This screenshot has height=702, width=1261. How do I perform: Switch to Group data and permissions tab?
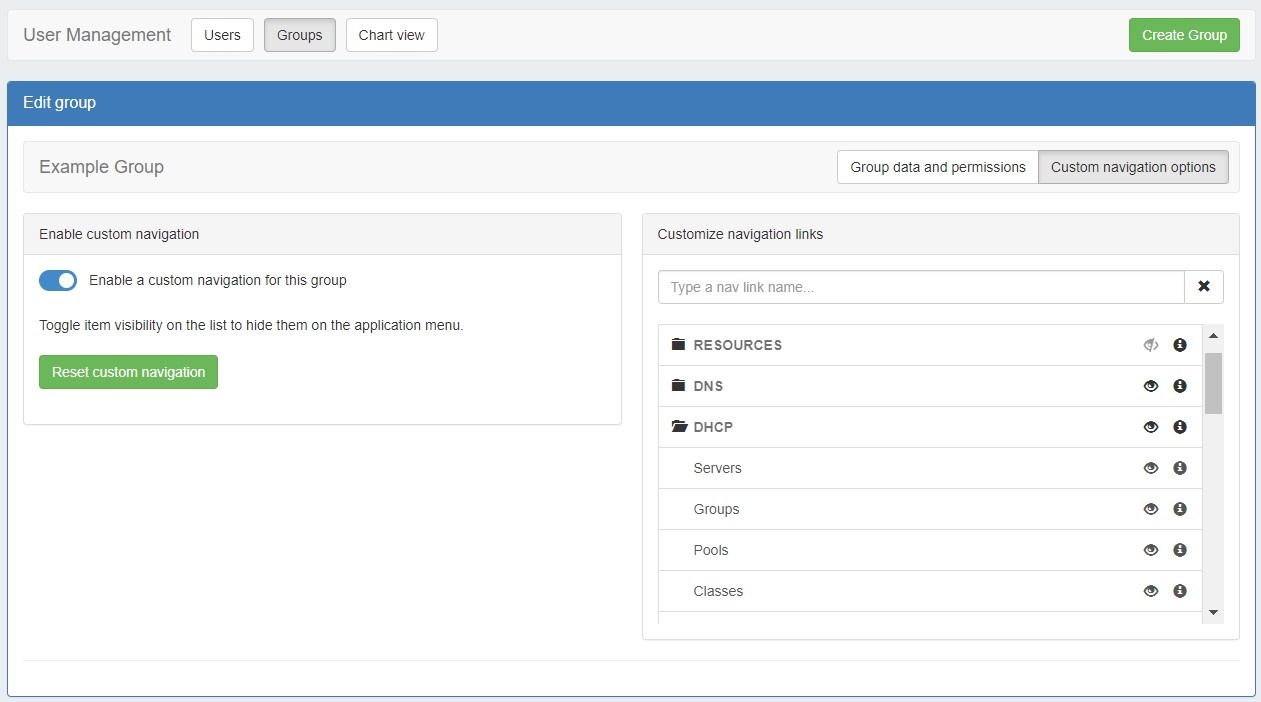click(x=937, y=167)
